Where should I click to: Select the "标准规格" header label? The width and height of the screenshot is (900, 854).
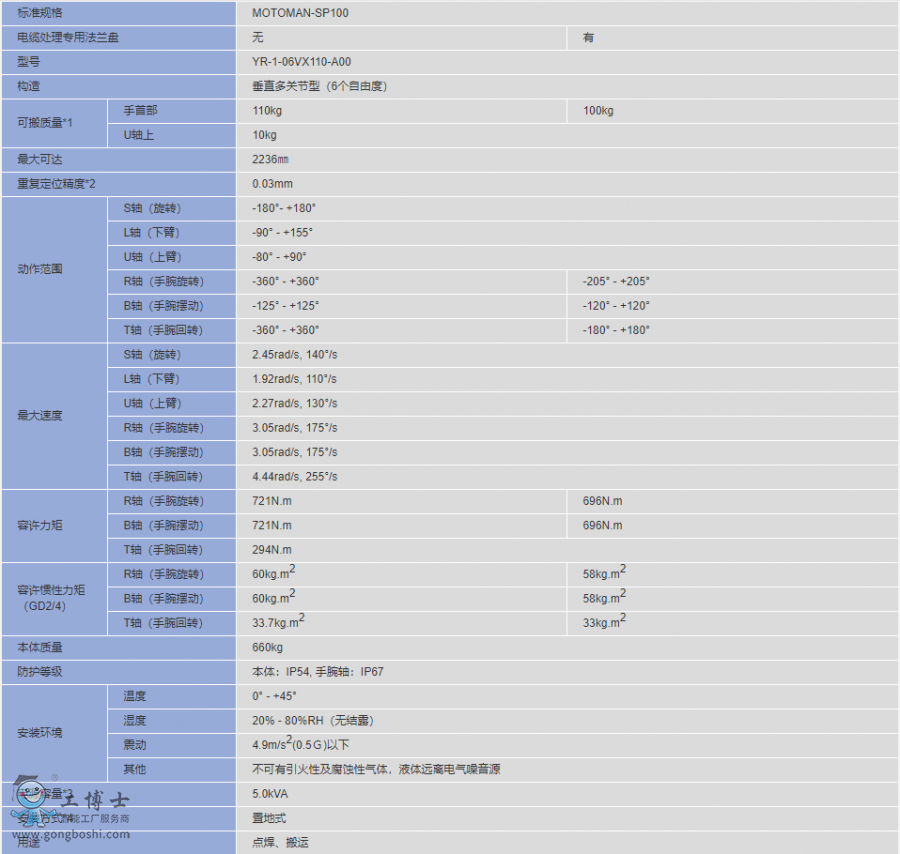(x=40, y=13)
